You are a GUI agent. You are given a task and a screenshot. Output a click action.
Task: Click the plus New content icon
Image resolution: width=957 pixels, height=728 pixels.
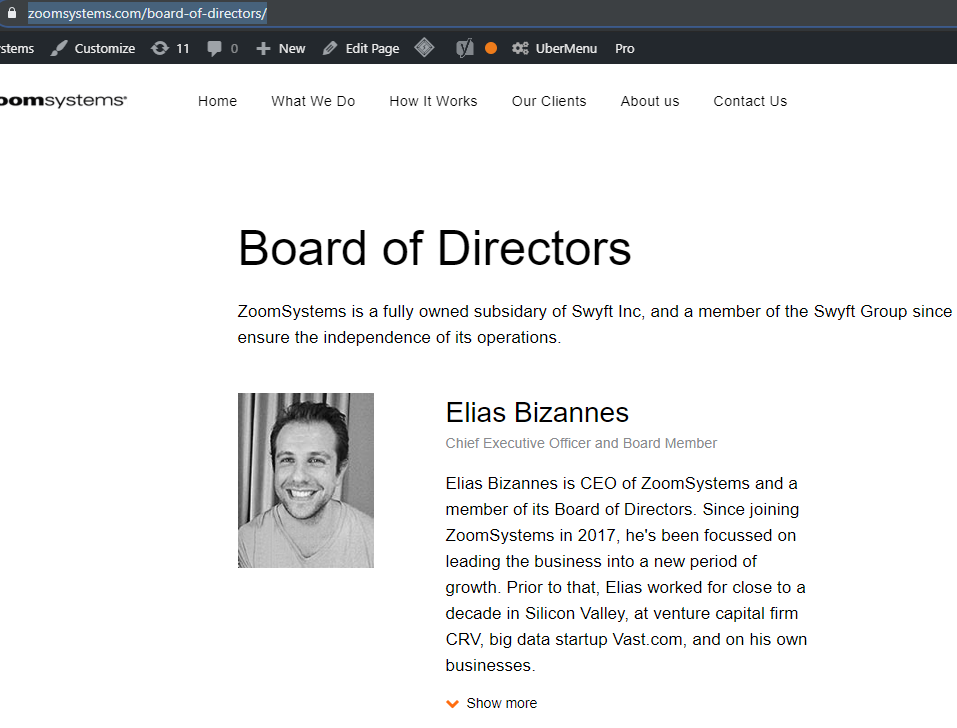263,48
